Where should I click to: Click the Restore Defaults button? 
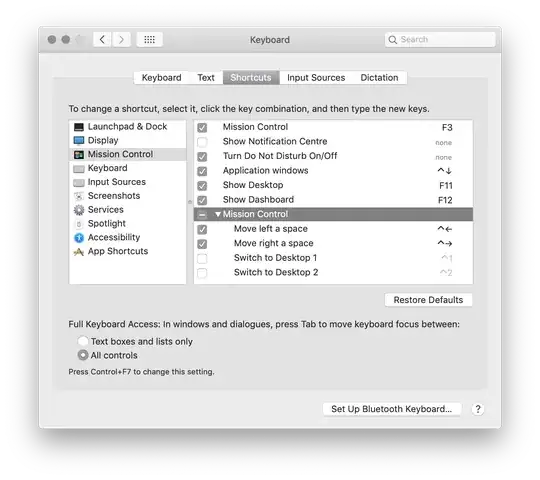pyautogui.click(x=428, y=300)
